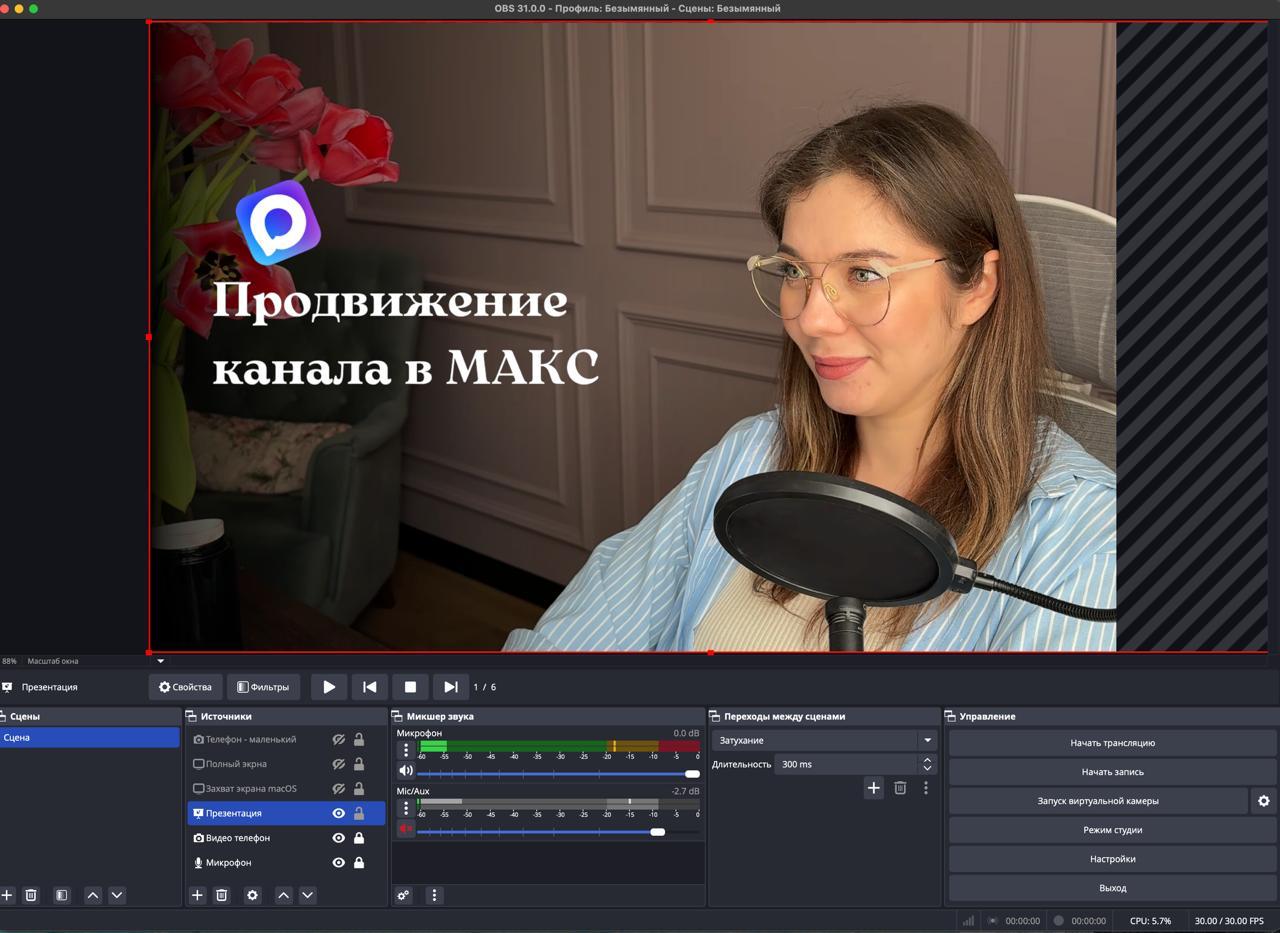Image resolution: width=1280 pixels, height=933 pixels.
Task: Open advanced audio properties gear in Микшер звука
Action: point(403,895)
